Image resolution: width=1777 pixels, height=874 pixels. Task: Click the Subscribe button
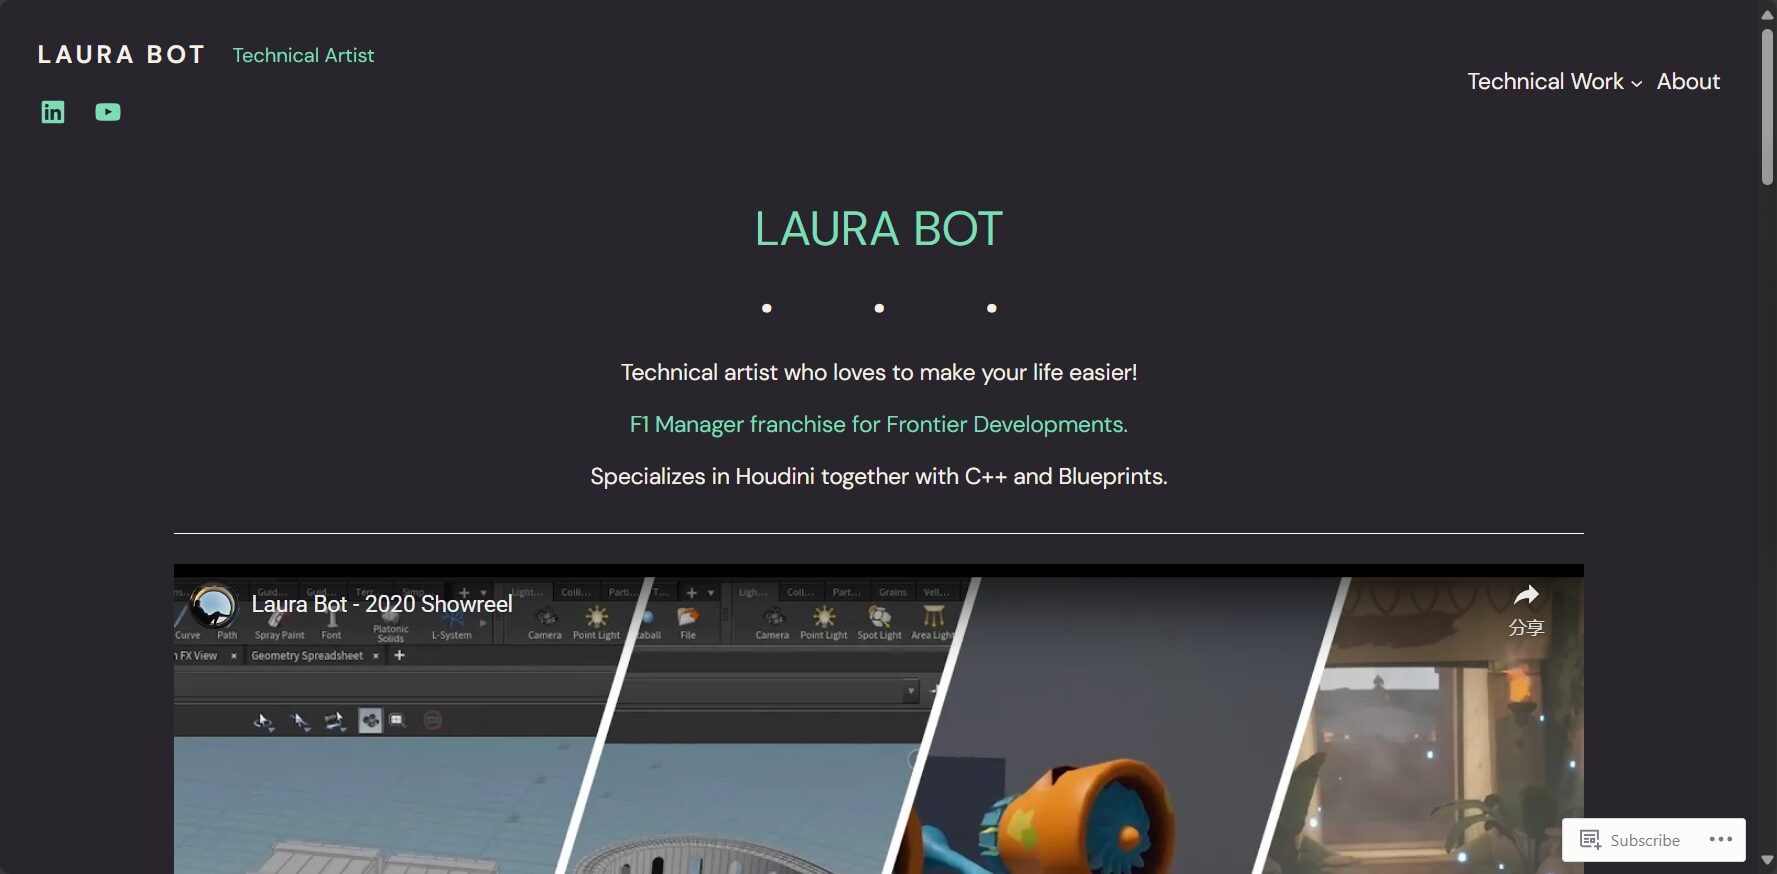pyautogui.click(x=1631, y=840)
